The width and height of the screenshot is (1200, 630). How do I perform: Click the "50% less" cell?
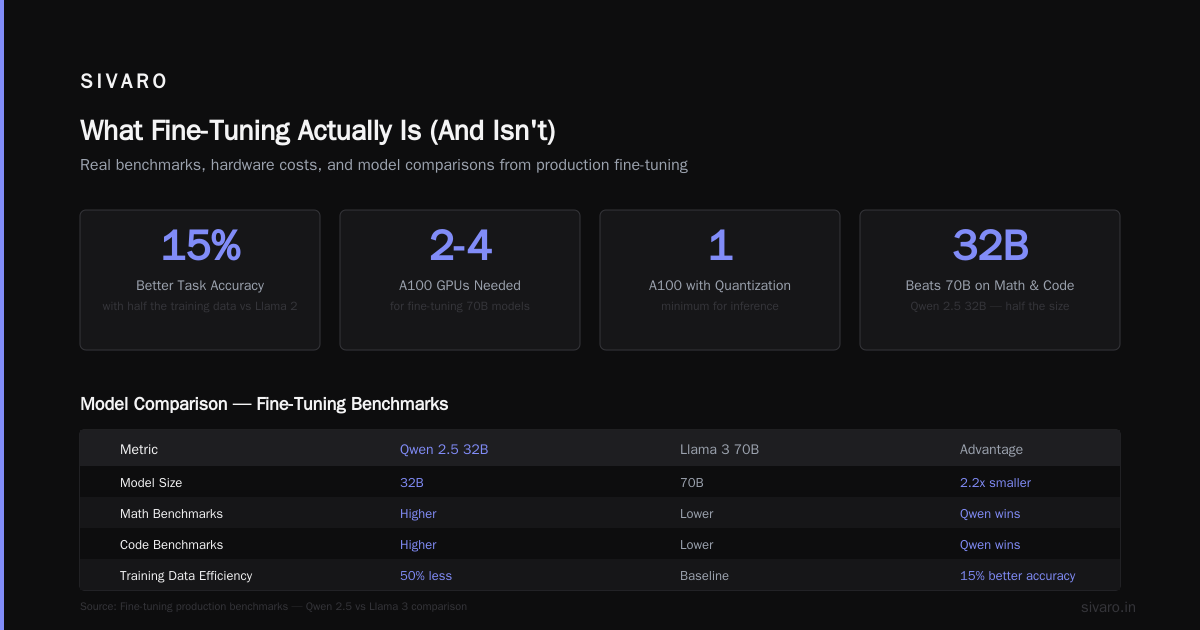(x=426, y=576)
